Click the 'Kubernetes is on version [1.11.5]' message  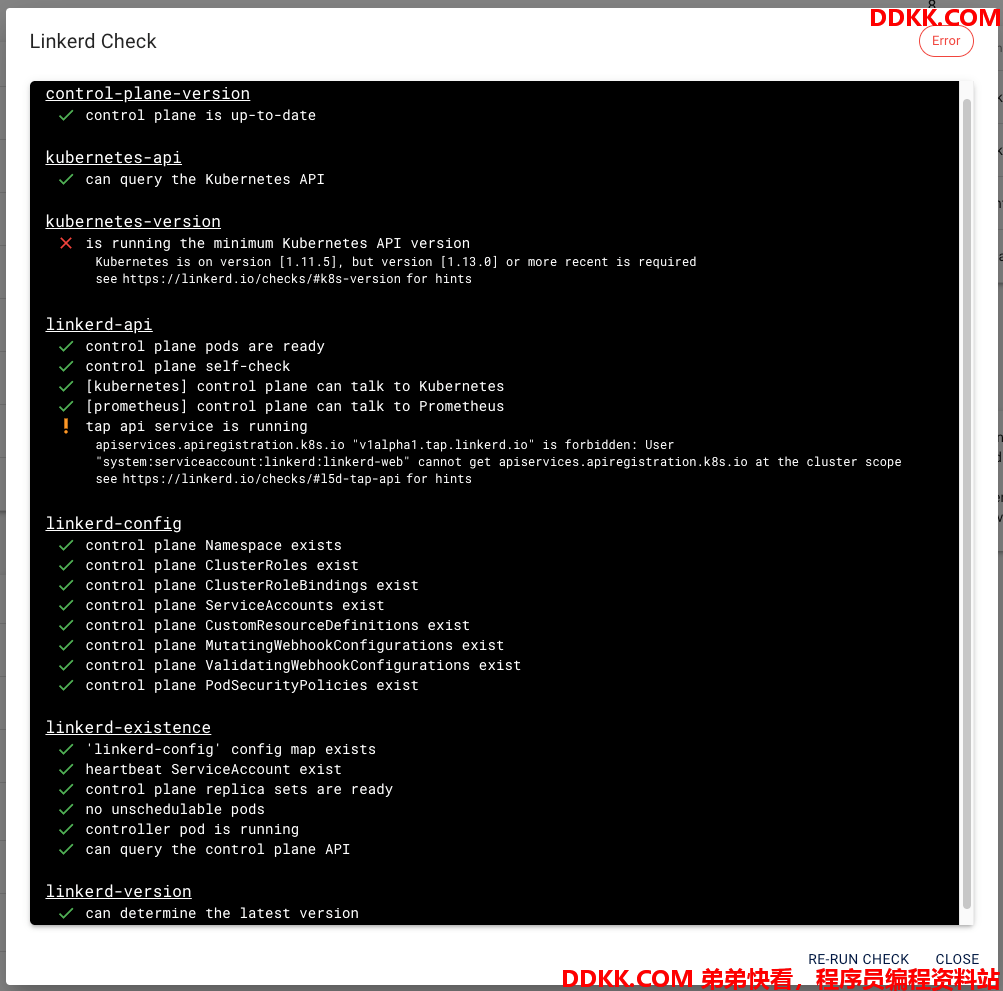[x=396, y=262]
